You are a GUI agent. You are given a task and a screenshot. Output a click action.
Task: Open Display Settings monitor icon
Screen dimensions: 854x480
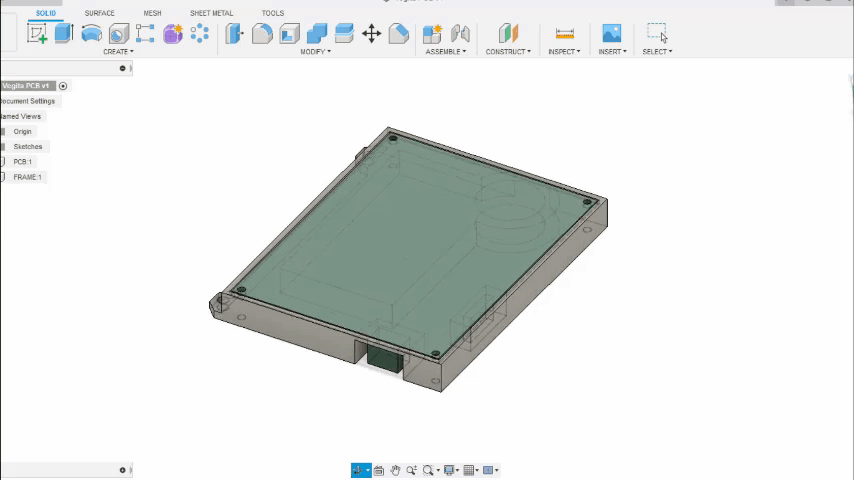[449, 470]
